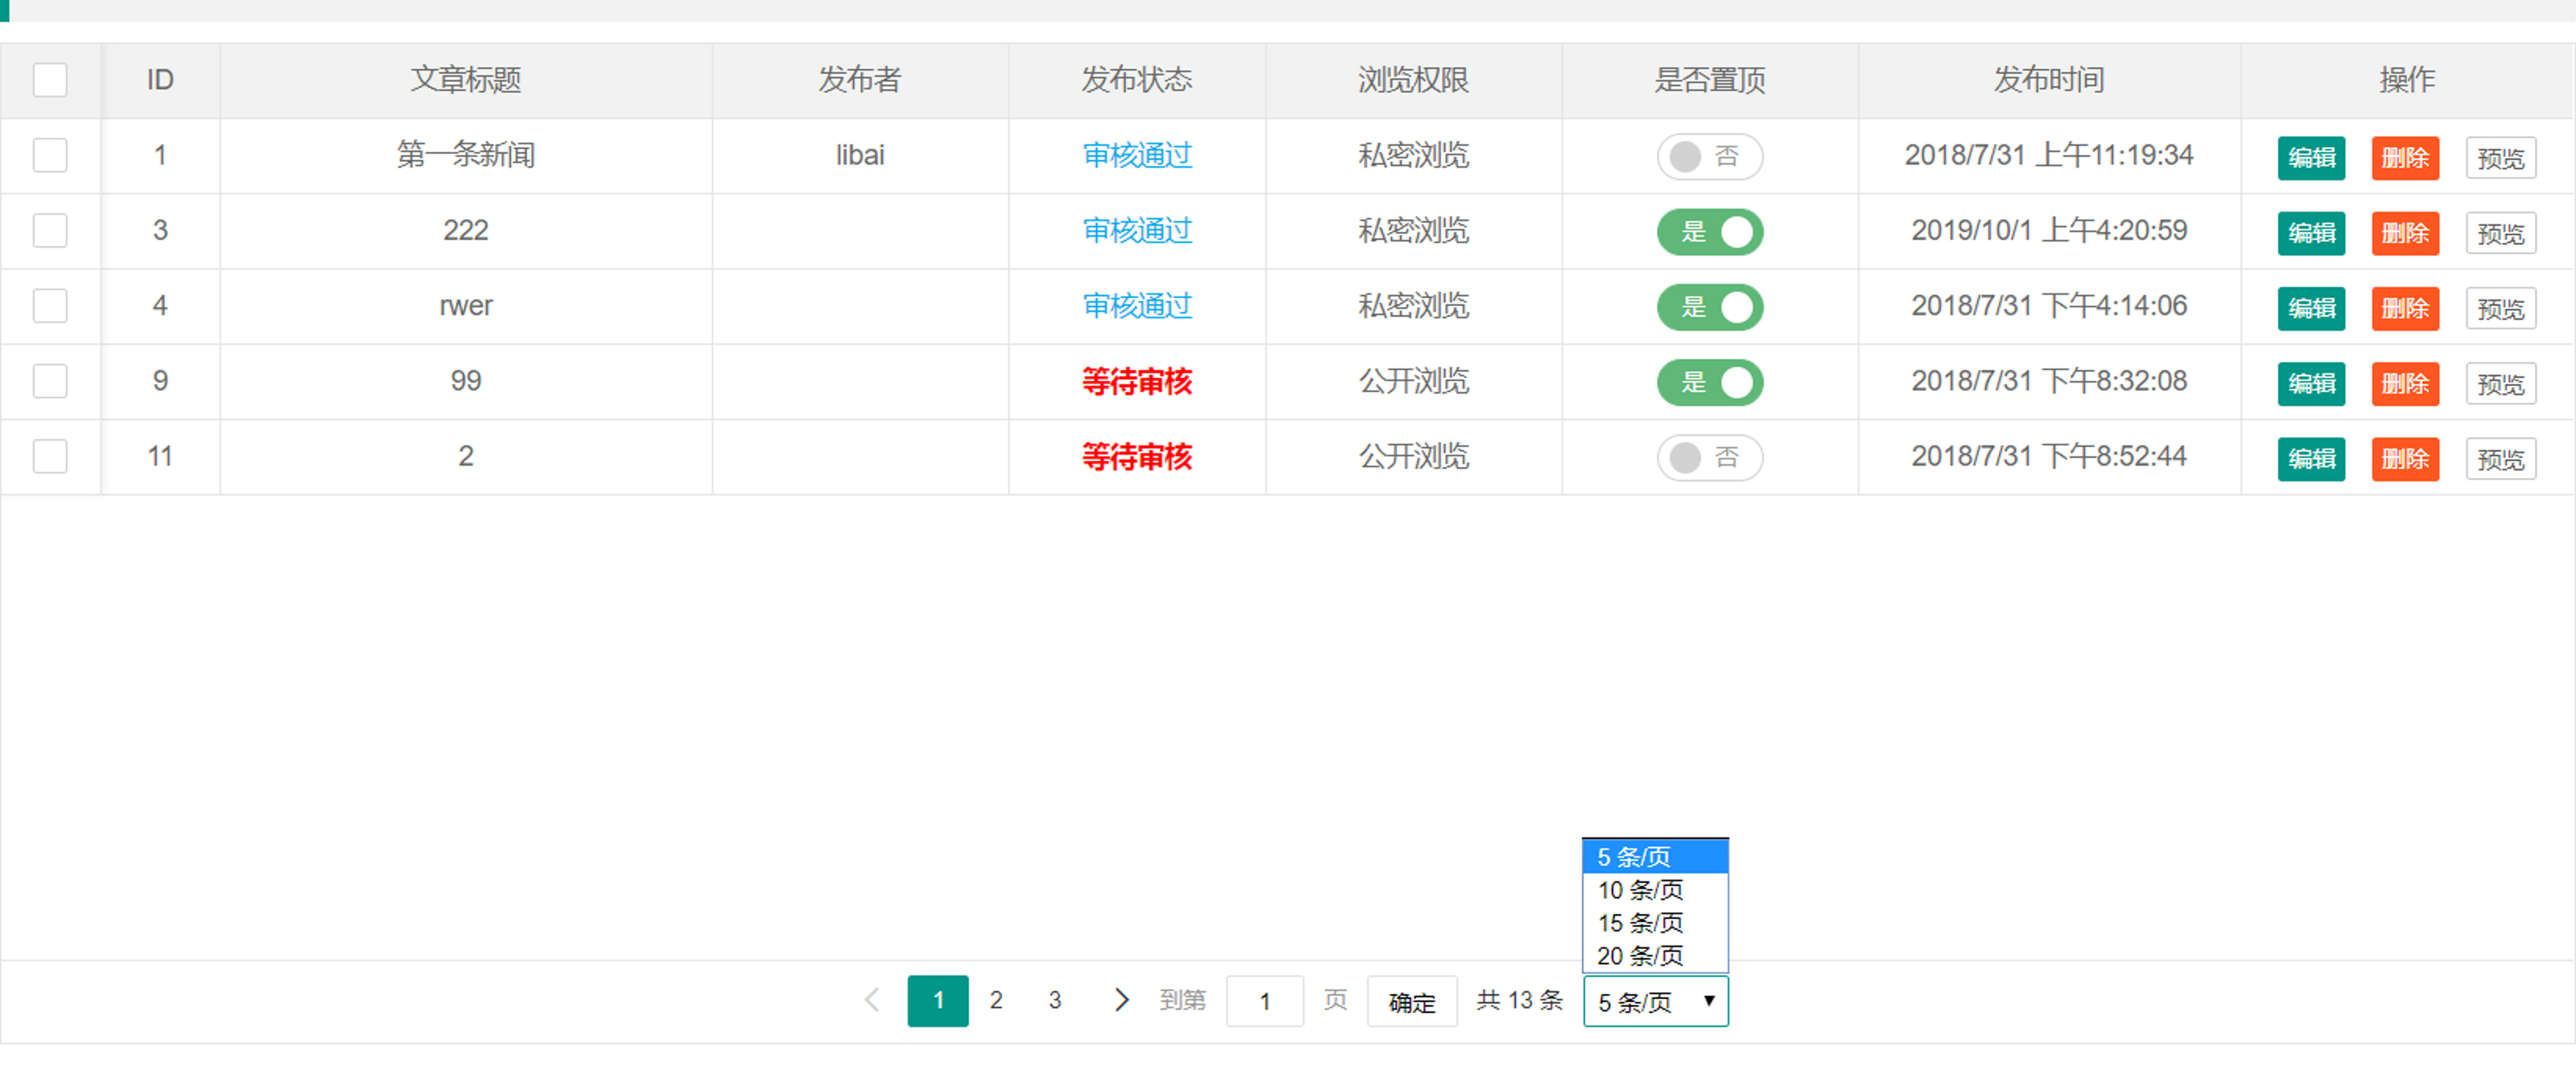Click the 确定 jump button
This screenshot has width=2576, height=1071.
pyautogui.click(x=1411, y=1002)
